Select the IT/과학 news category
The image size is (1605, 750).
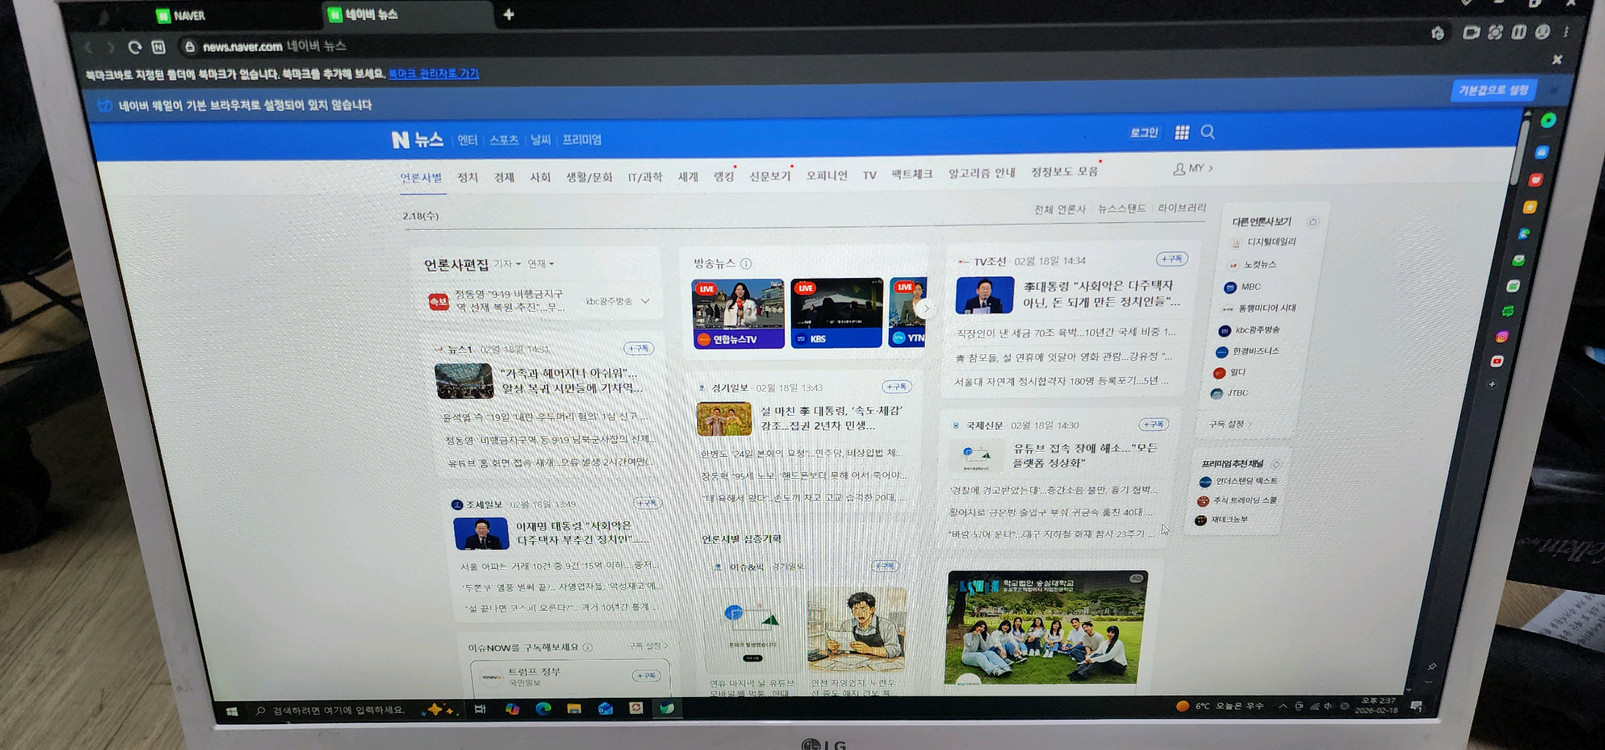pyautogui.click(x=645, y=178)
